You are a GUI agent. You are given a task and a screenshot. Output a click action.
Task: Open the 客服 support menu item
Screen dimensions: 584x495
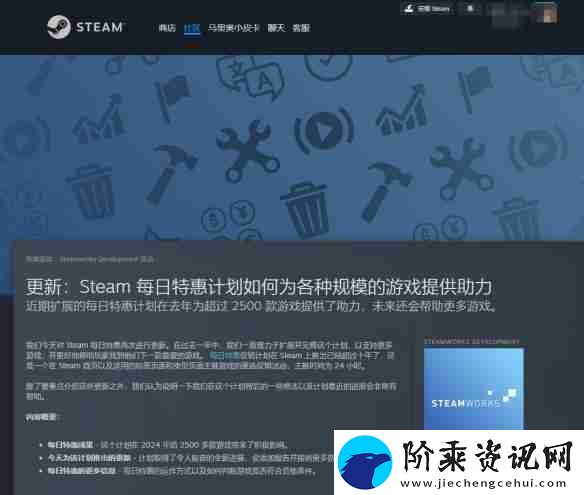click(x=301, y=28)
